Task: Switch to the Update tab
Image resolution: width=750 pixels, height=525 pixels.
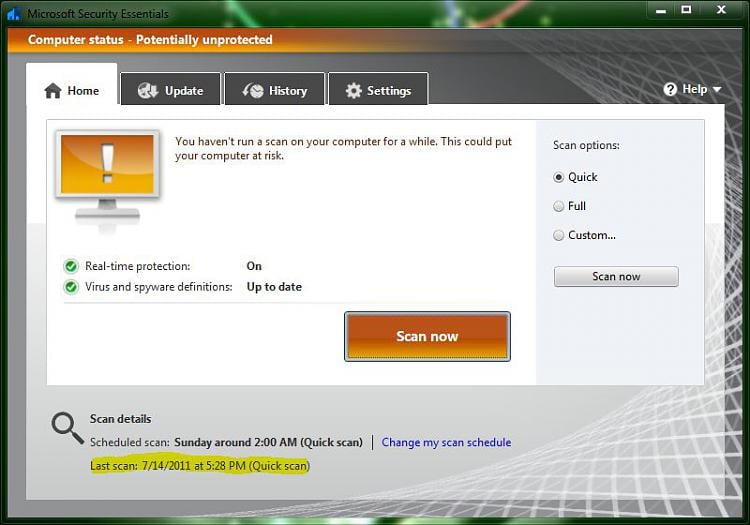Action: tap(171, 89)
